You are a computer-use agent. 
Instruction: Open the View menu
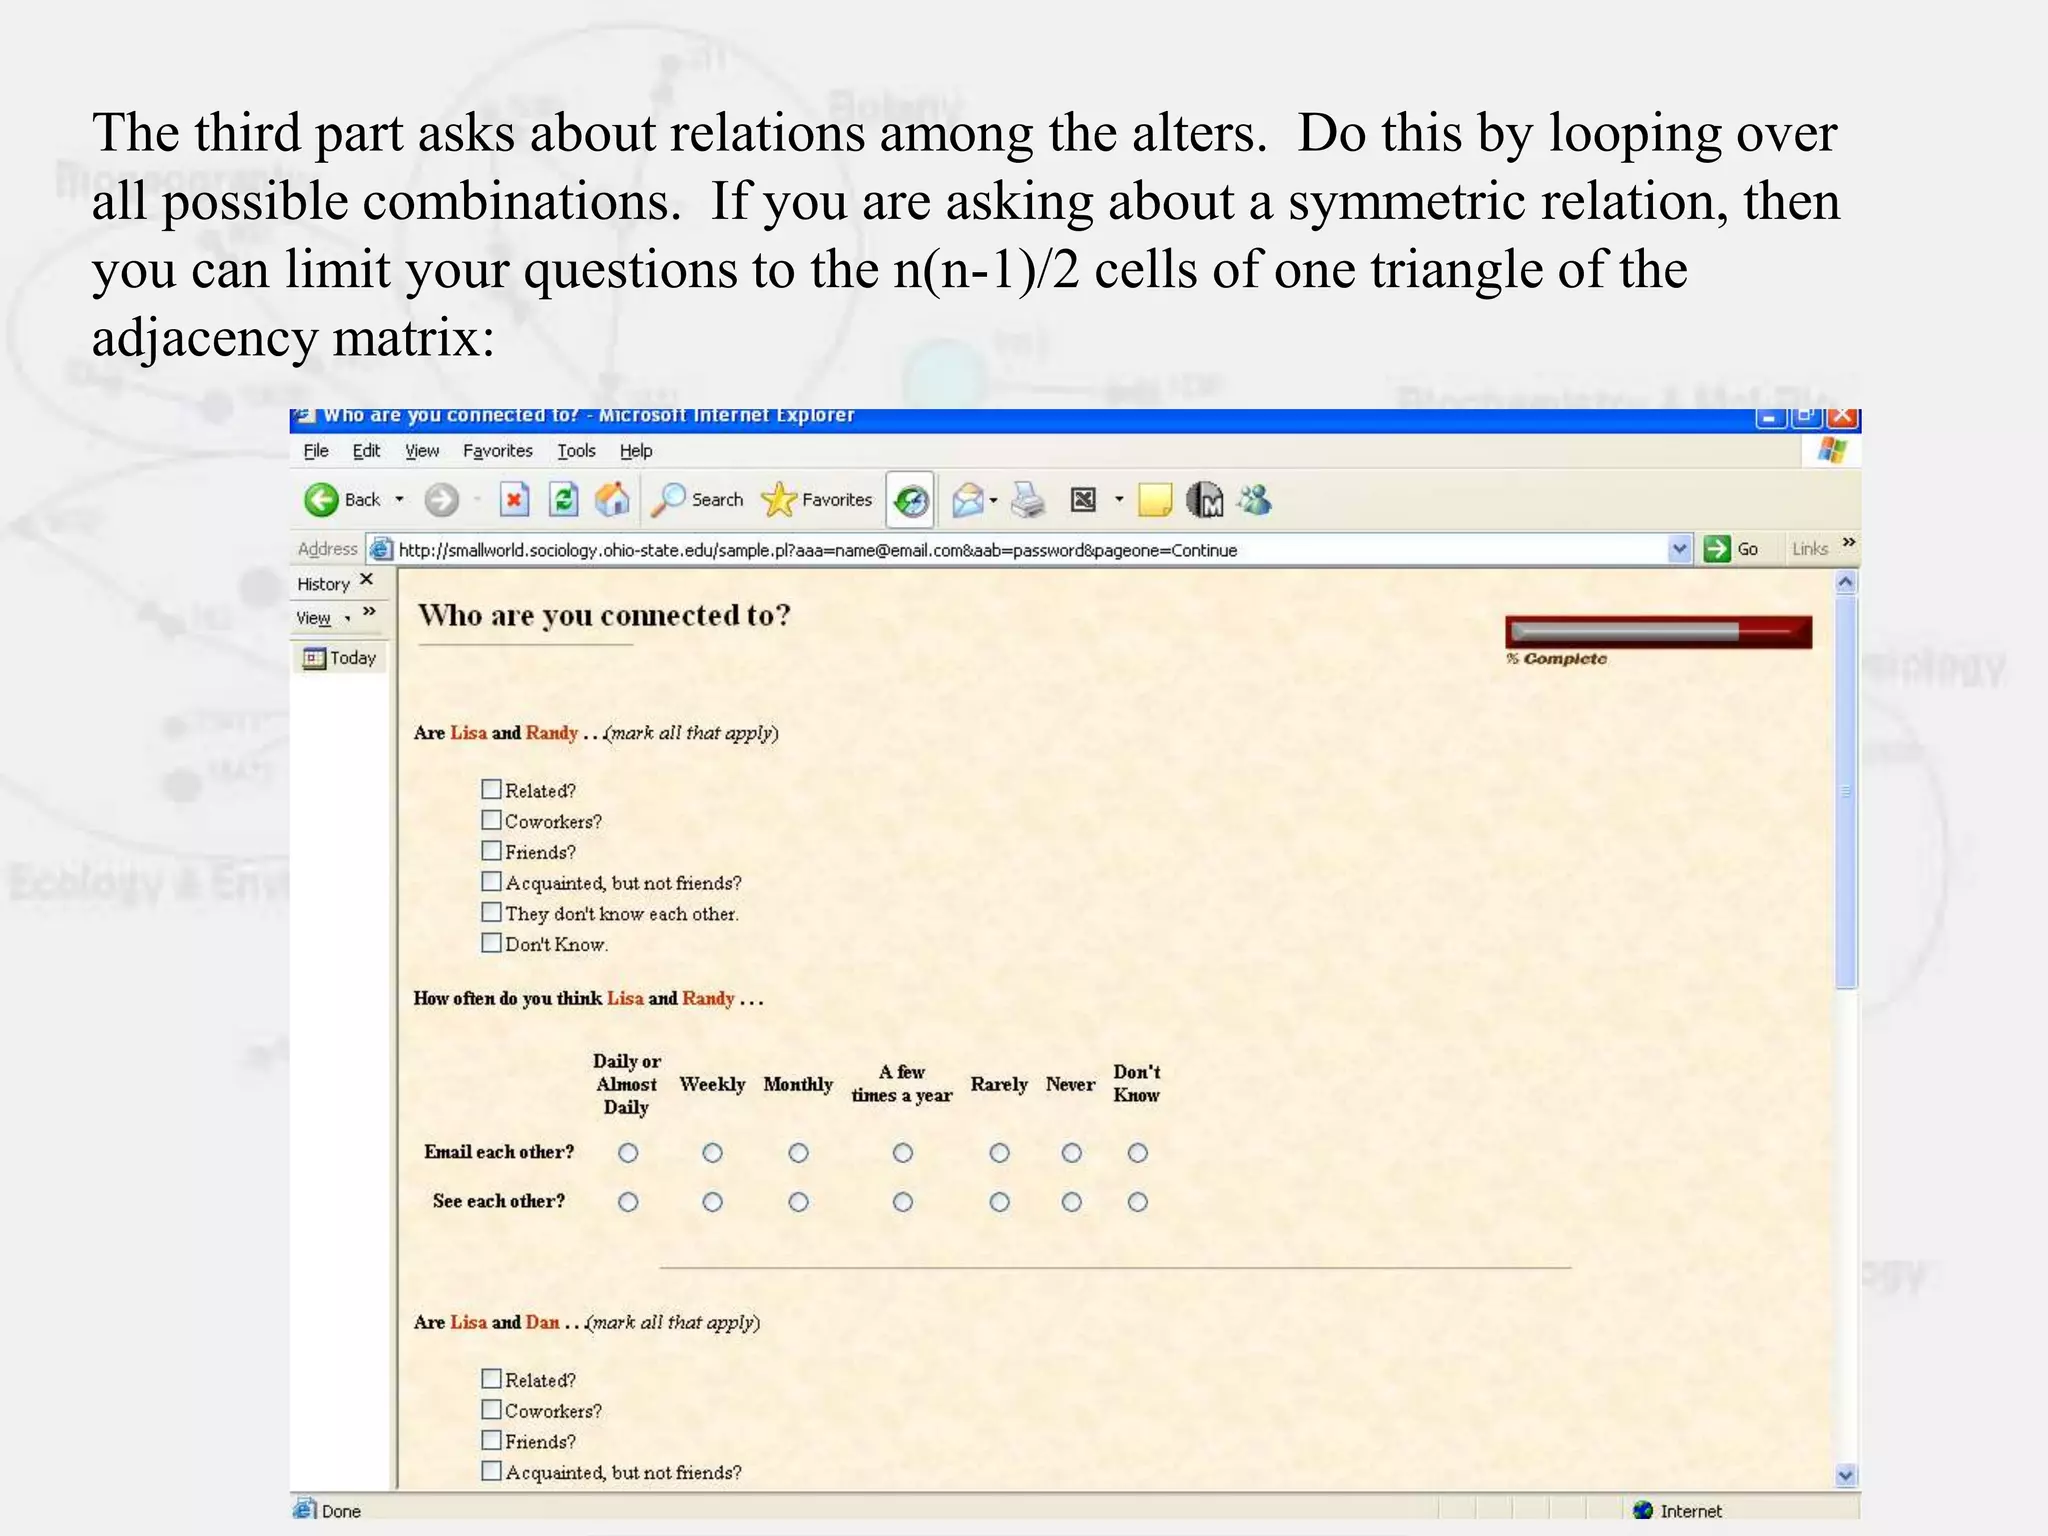point(421,451)
